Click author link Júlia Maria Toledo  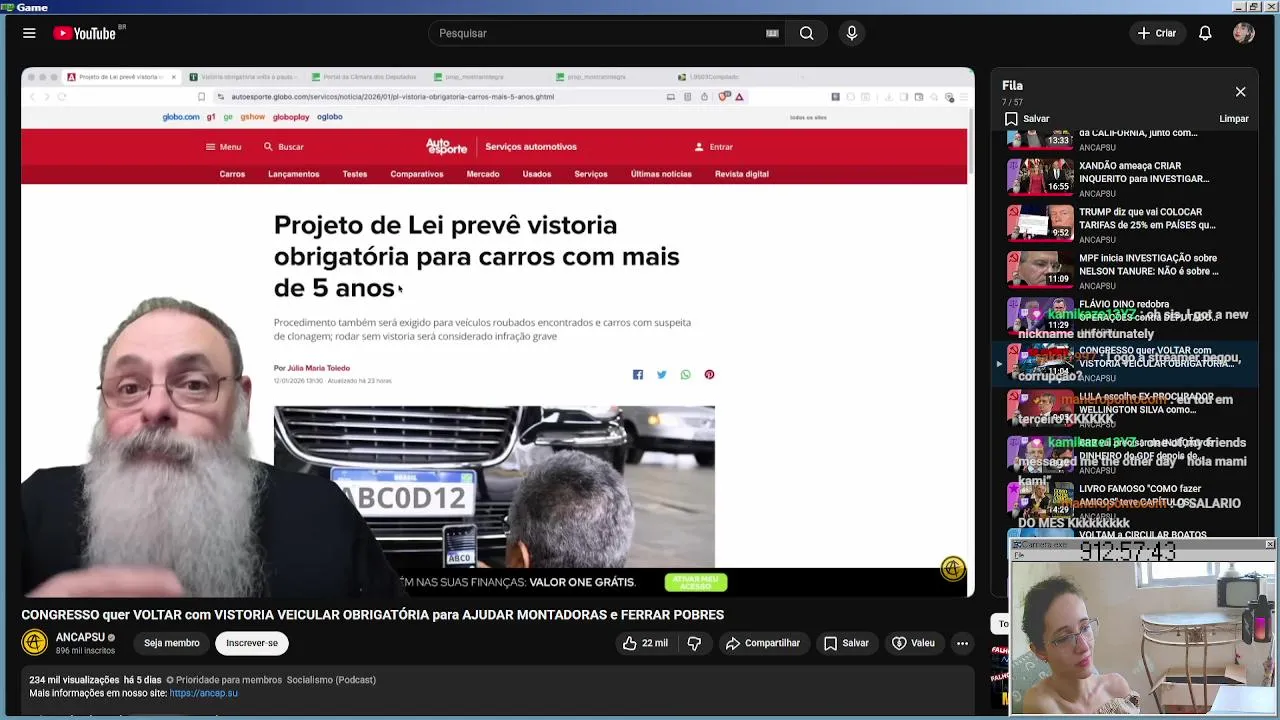coord(319,368)
